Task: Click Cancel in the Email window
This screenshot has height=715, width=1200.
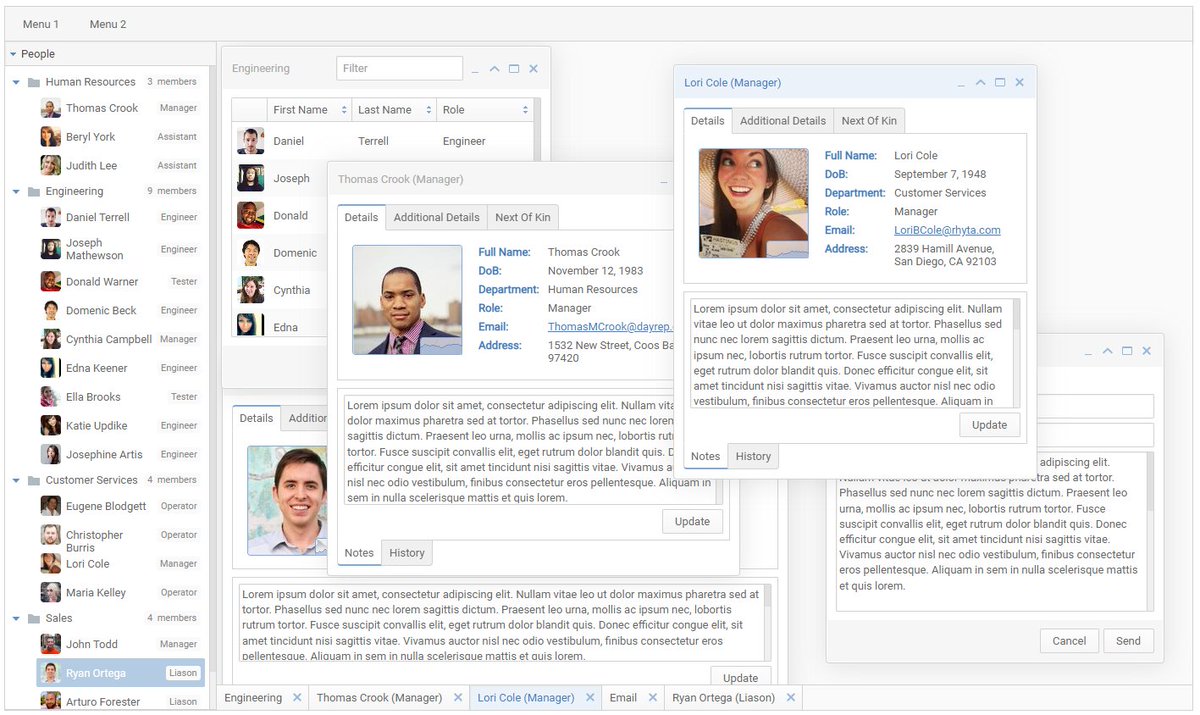Action: coord(1069,641)
